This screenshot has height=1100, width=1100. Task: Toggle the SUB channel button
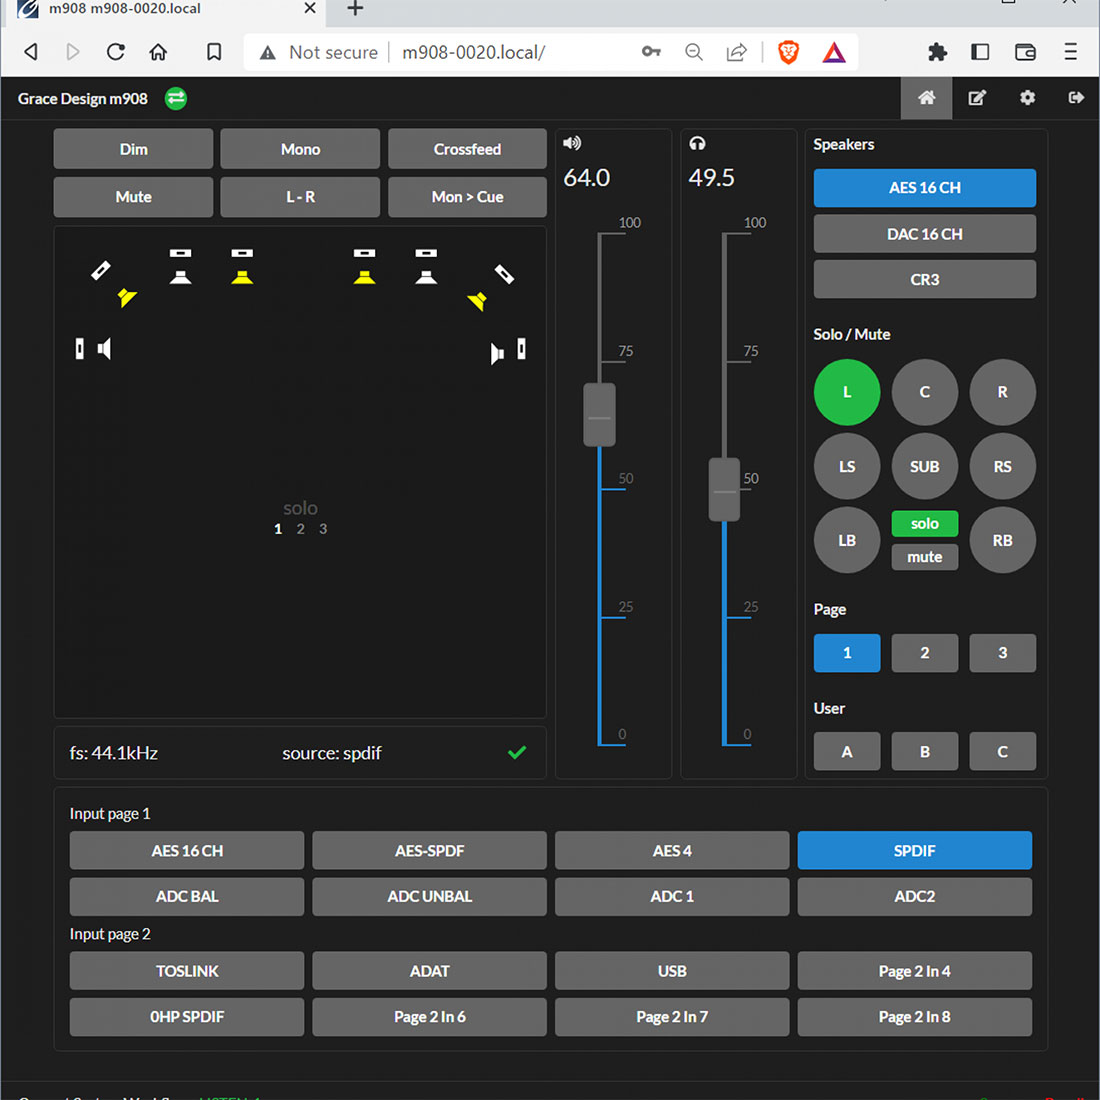pos(925,467)
